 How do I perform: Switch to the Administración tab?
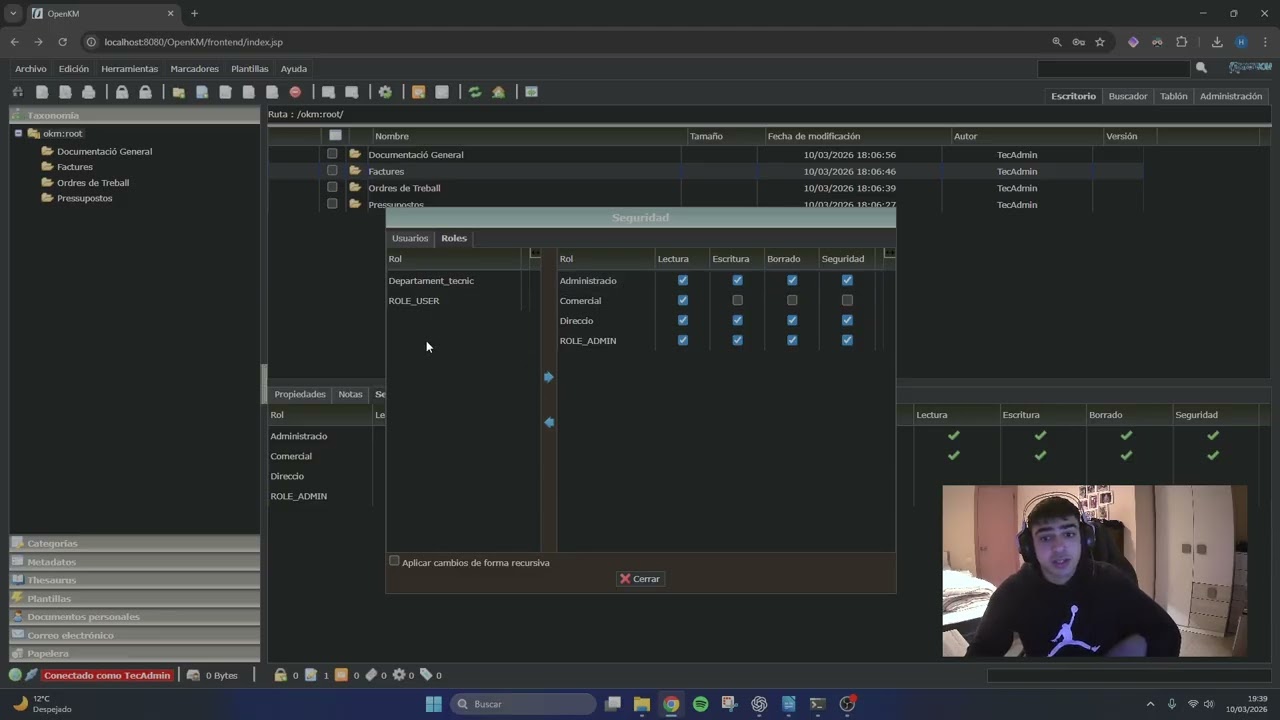pos(1231,96)
